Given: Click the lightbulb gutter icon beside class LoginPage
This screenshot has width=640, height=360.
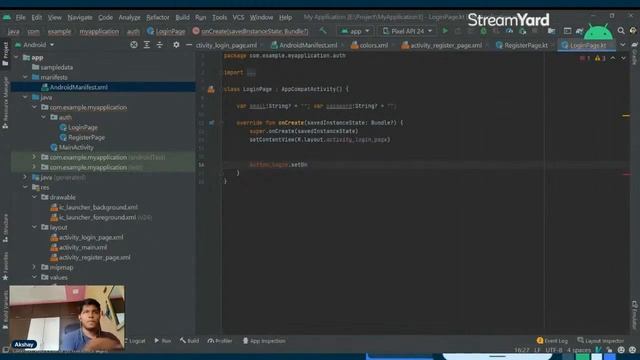Looking at the screenshot, I should tap(211, 89).
